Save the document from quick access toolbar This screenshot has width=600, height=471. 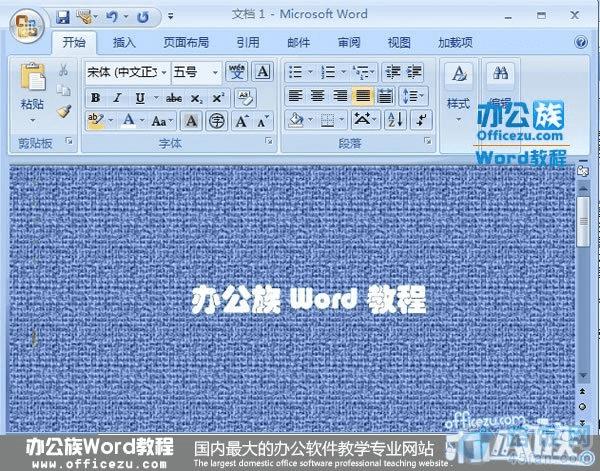[x=62, y=17]
